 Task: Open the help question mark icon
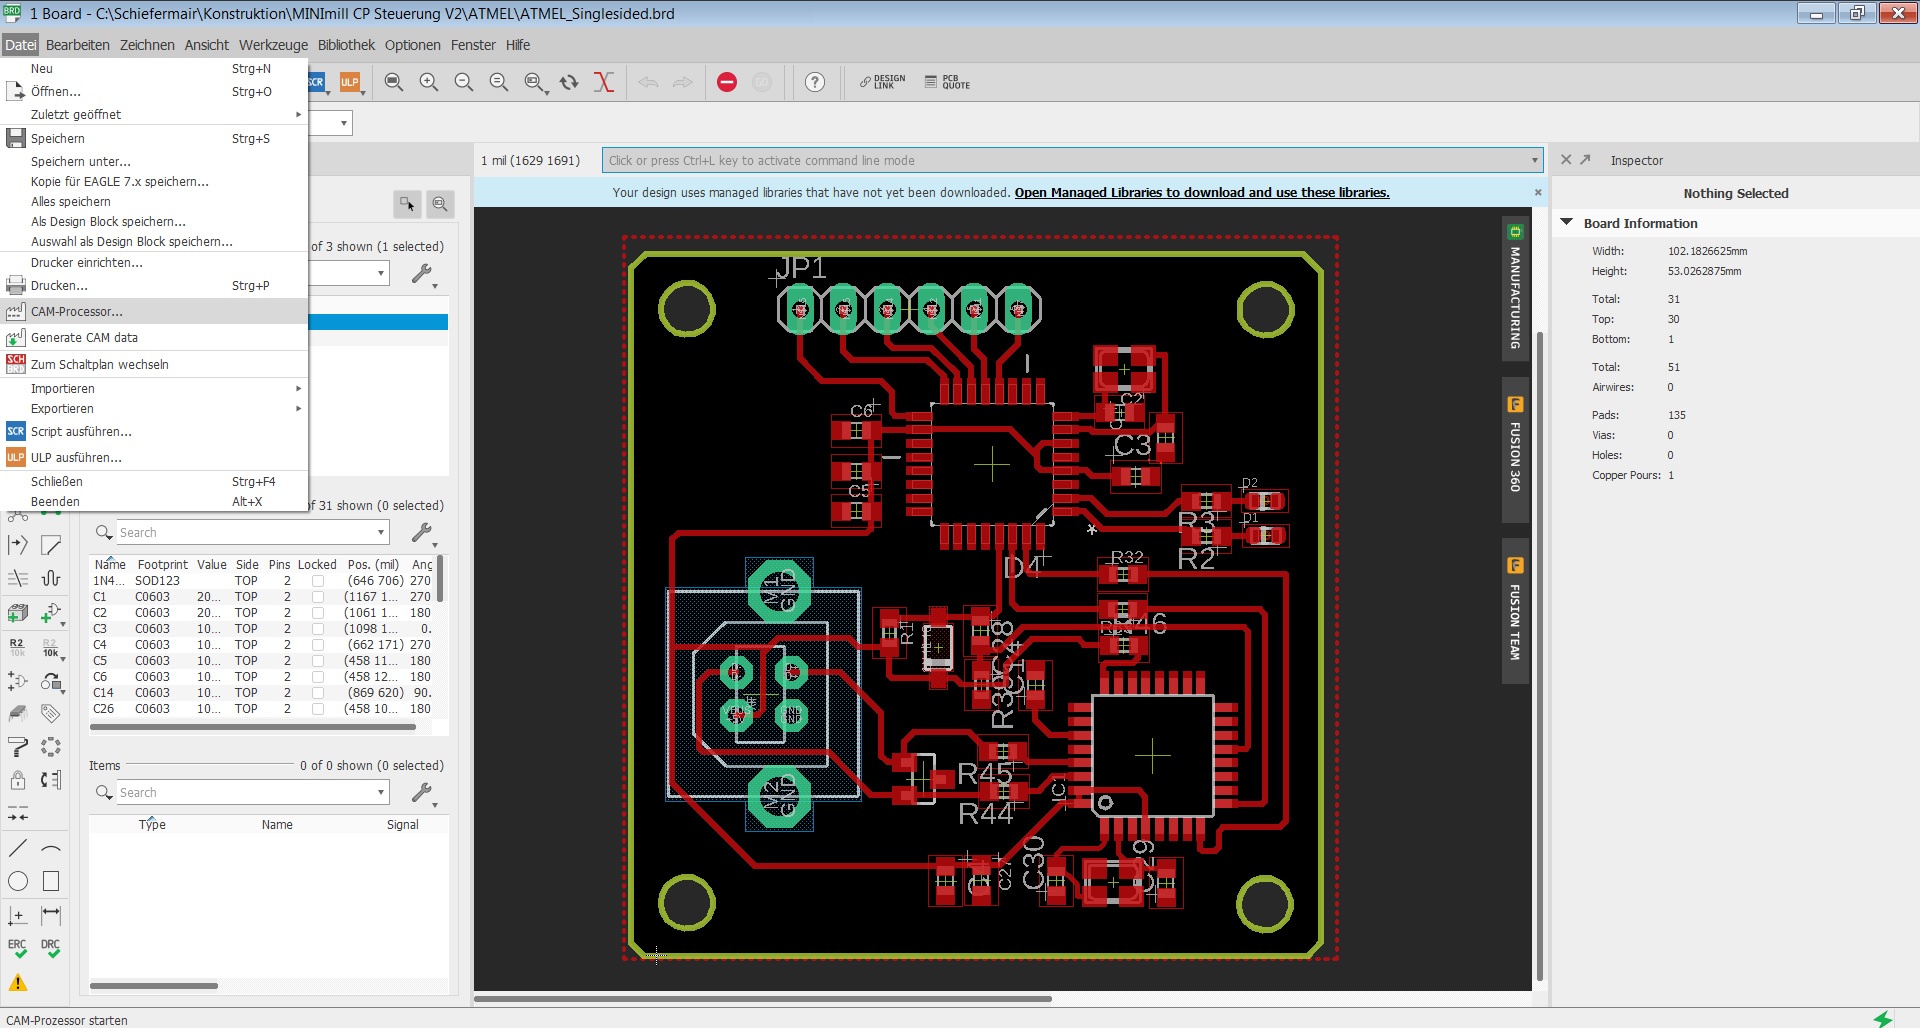coord(815,83)
